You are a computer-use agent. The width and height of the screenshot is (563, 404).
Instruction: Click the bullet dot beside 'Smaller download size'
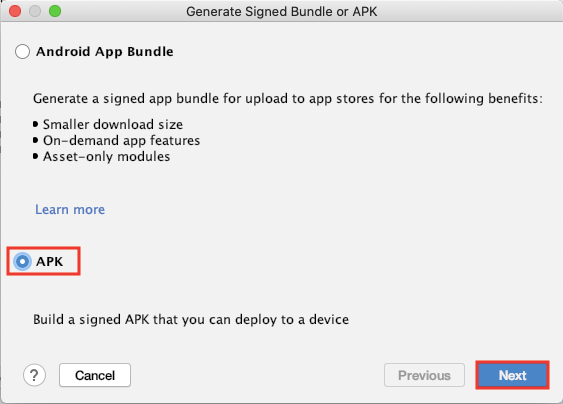tap(35, 124)
